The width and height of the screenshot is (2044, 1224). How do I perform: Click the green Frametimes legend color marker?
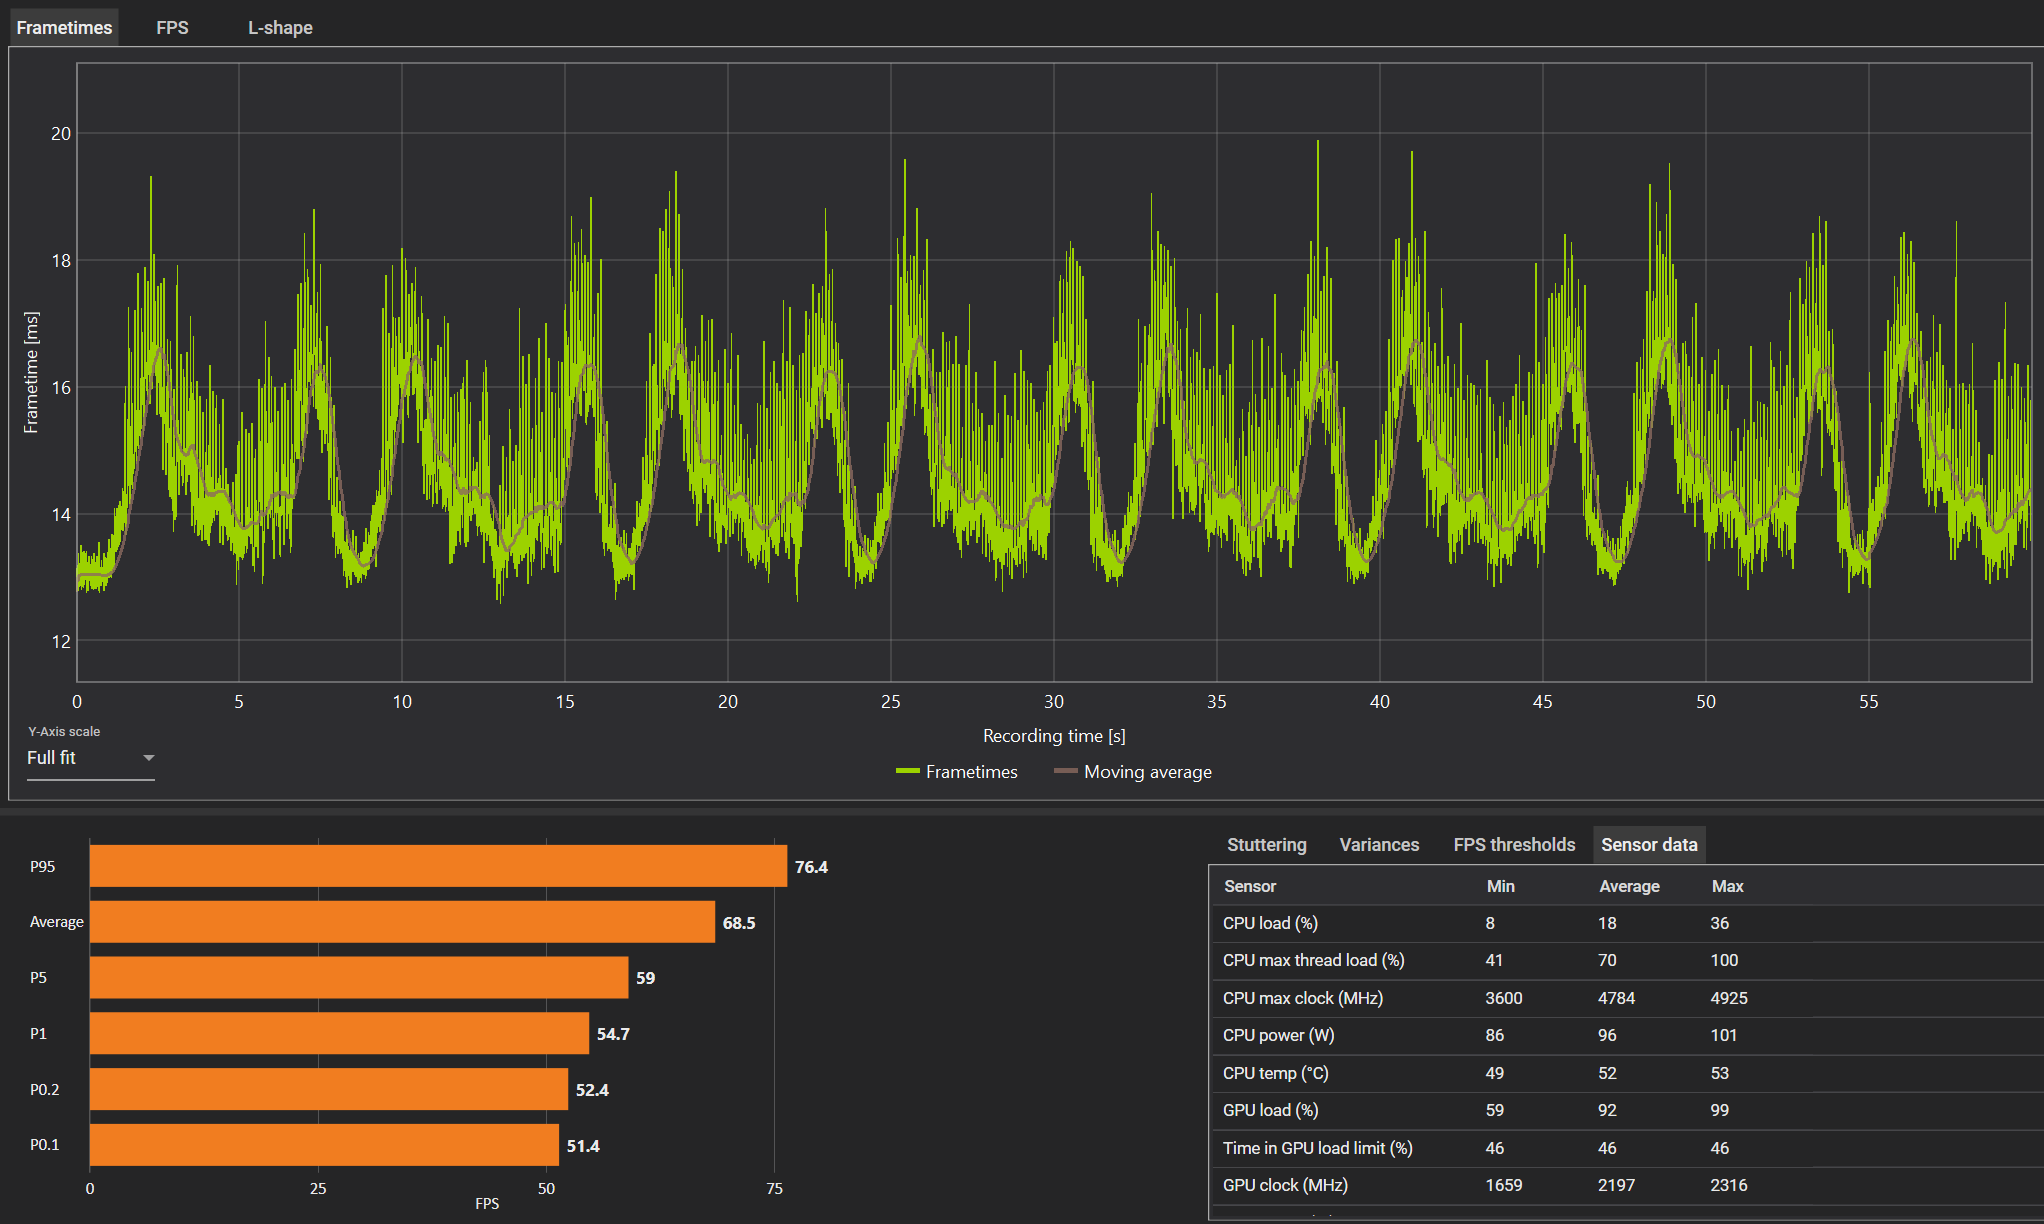[x=907, y=772]
